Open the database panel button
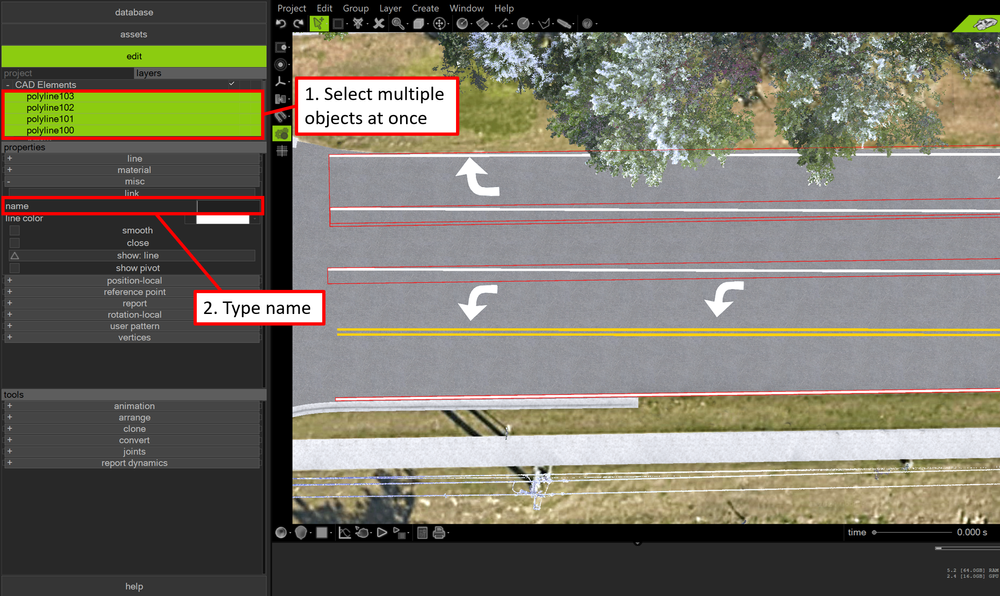1000x596 pixels. click(x=134, y=12)
